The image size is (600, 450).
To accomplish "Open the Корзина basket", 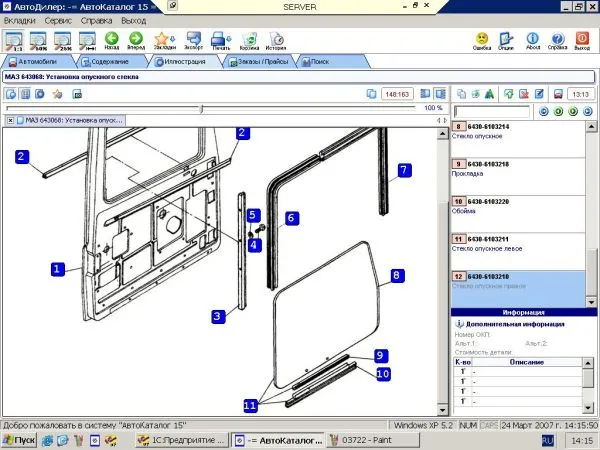I will [249, 40].
